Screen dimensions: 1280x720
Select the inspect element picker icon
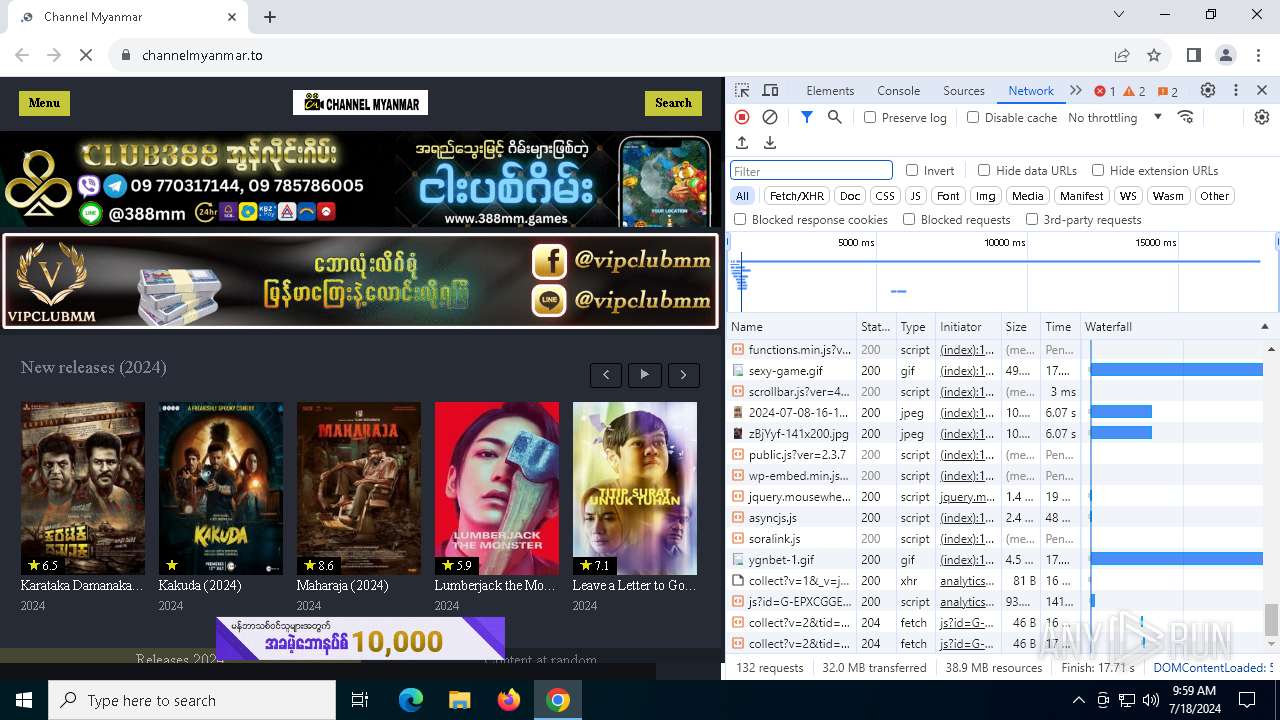click(742, 90)
